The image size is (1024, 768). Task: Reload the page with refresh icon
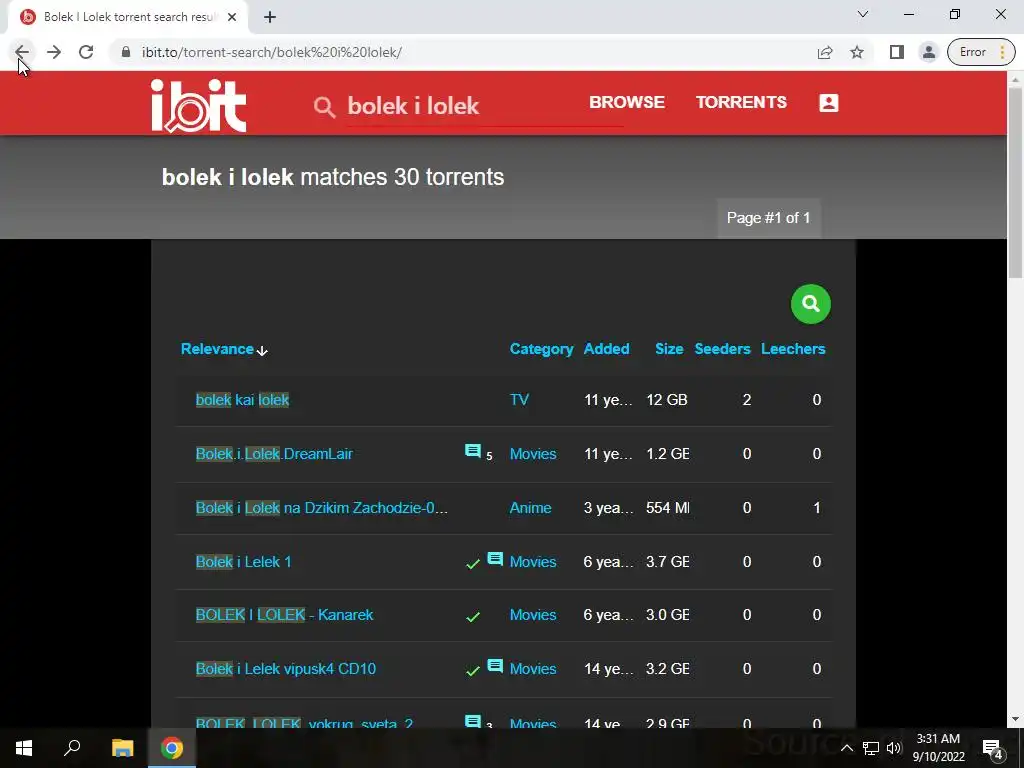point(86,52)
